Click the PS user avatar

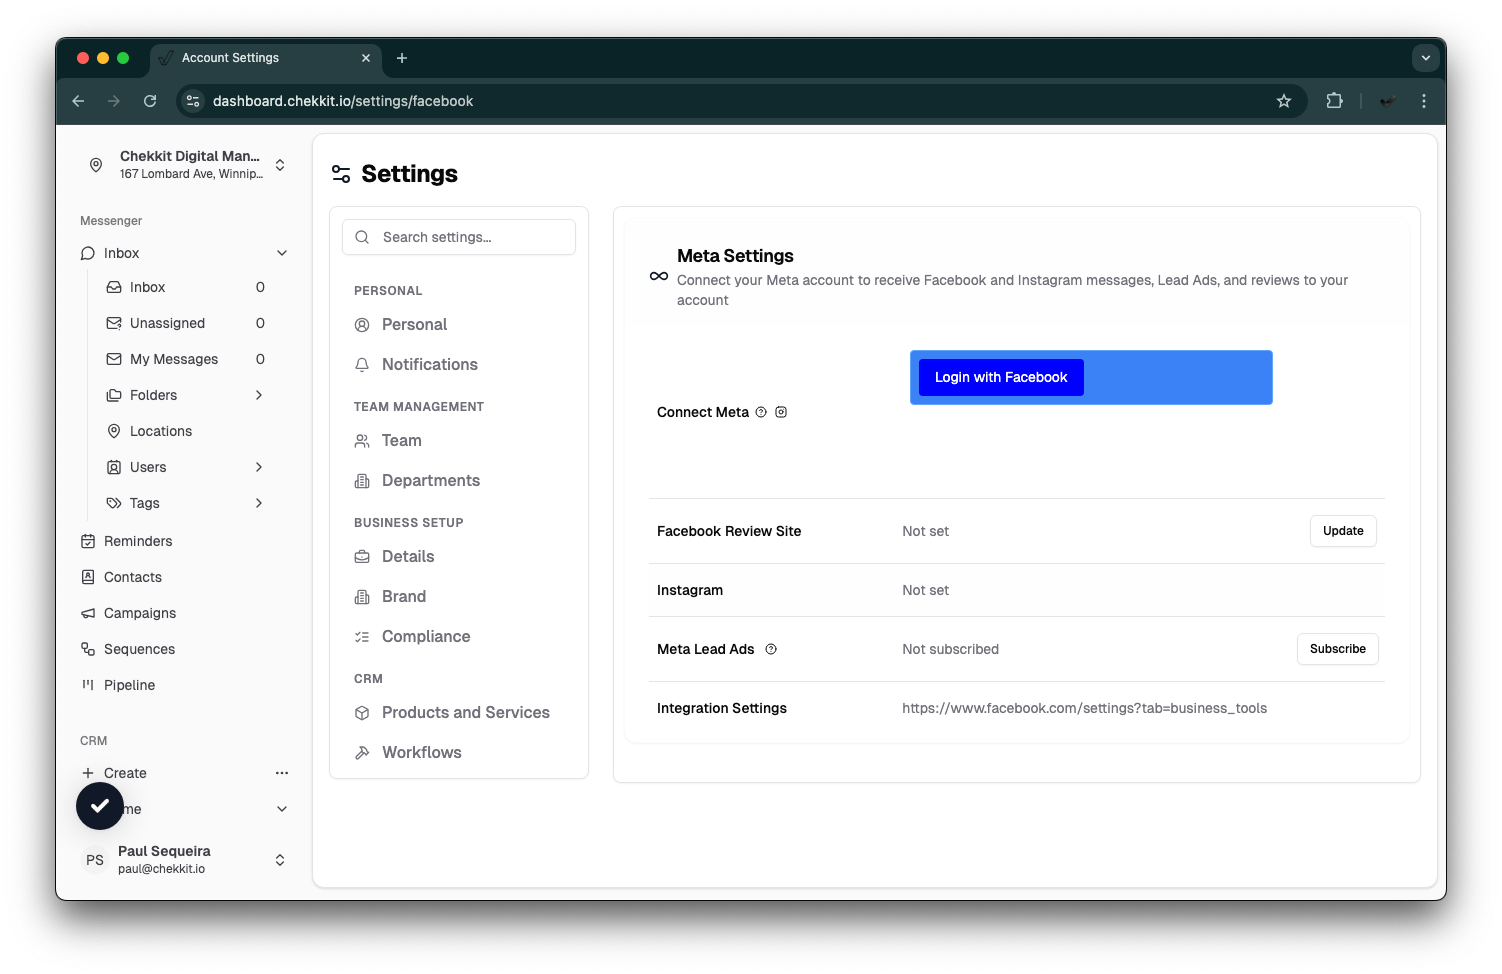click(95, 860)
